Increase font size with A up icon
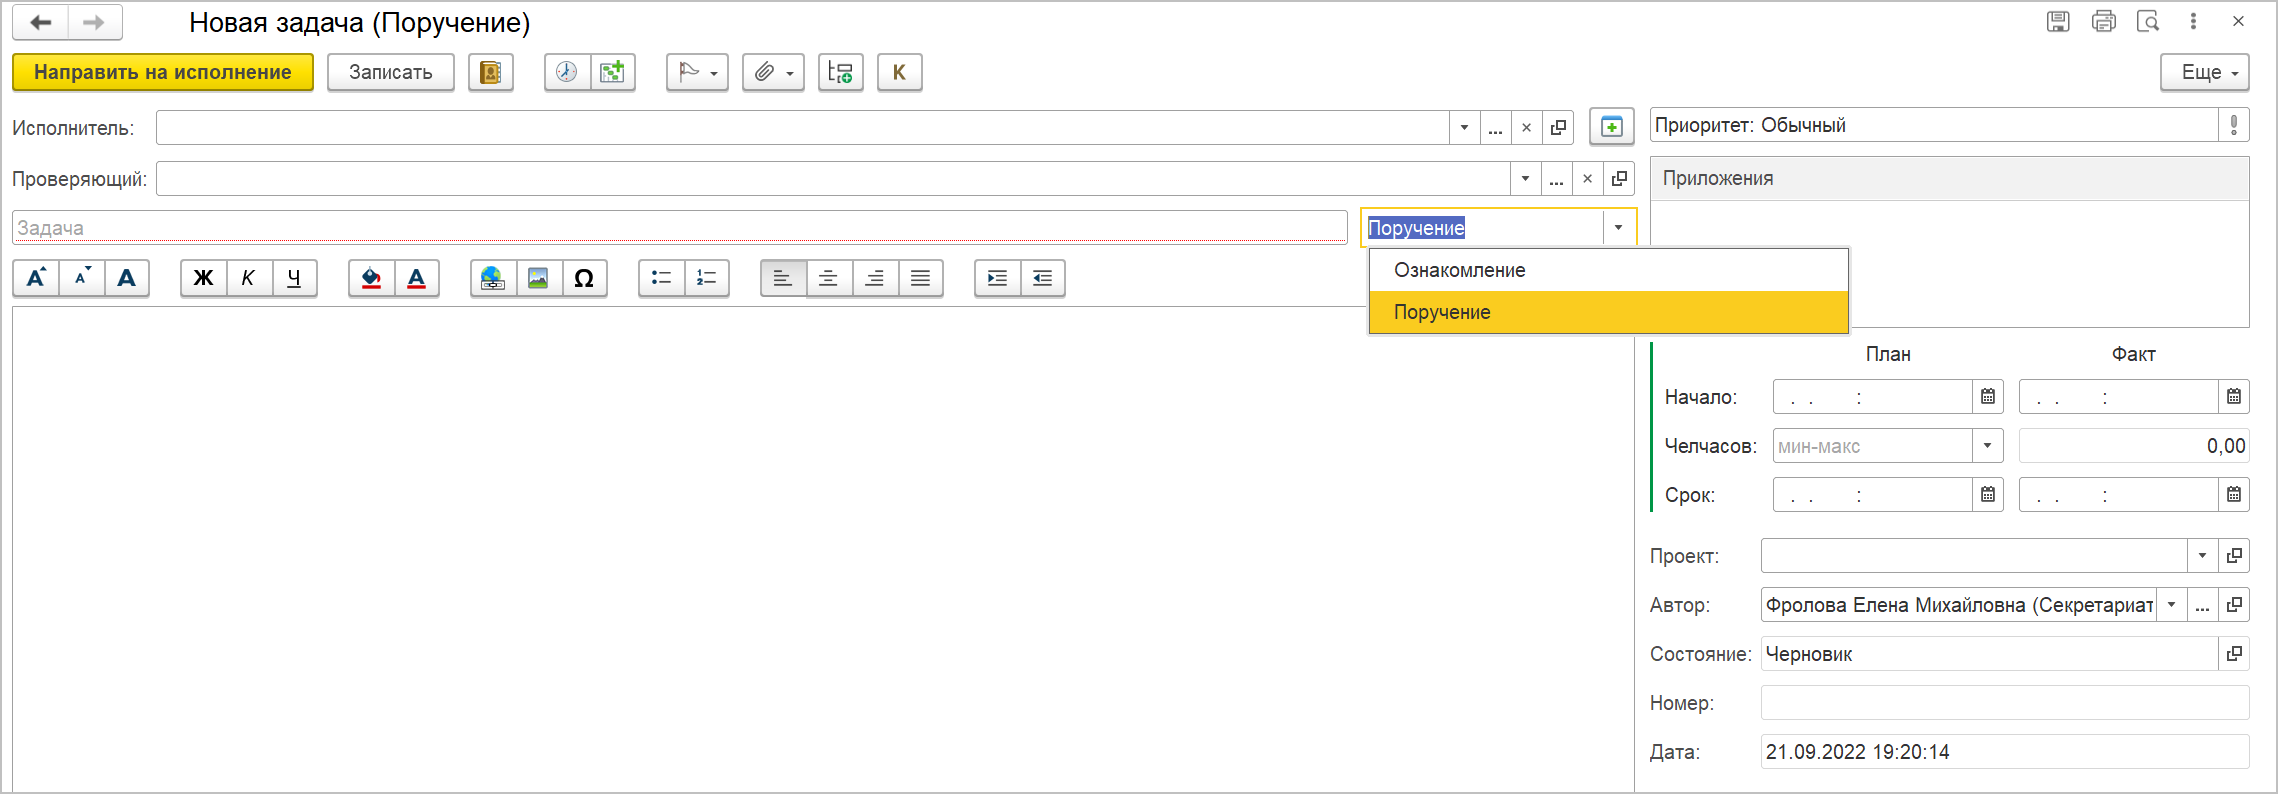The width and height of the screenshot is (2278, 794). (x=36, y=277)
